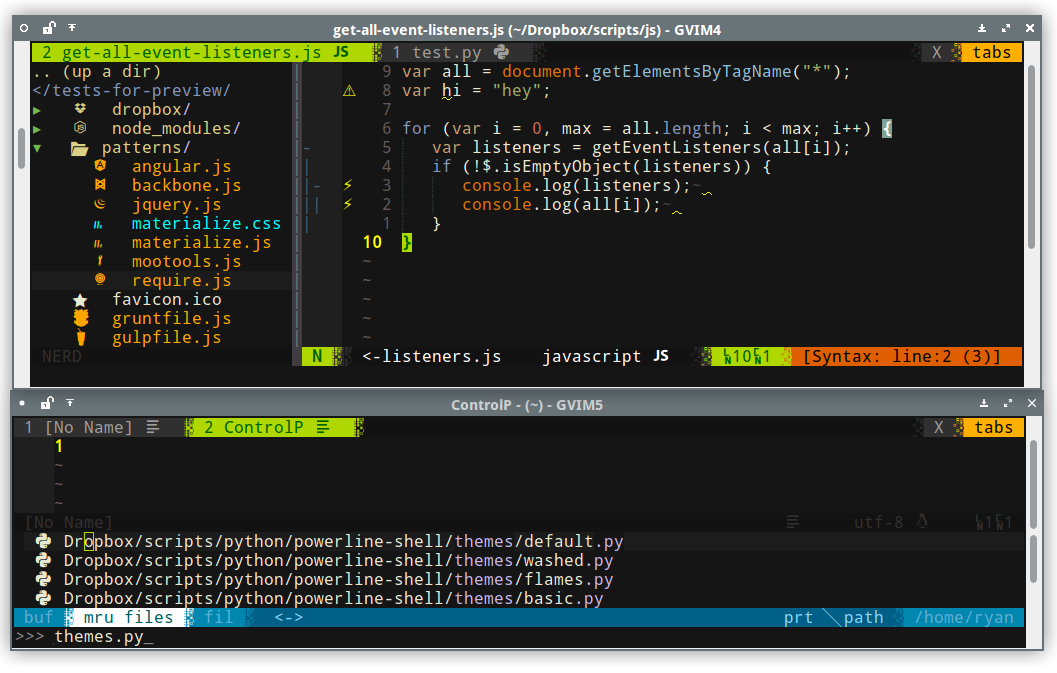This screenshot has width=1057, height=673.
Task: Click the open folder icon for patterns/
Action: [80, 148]
